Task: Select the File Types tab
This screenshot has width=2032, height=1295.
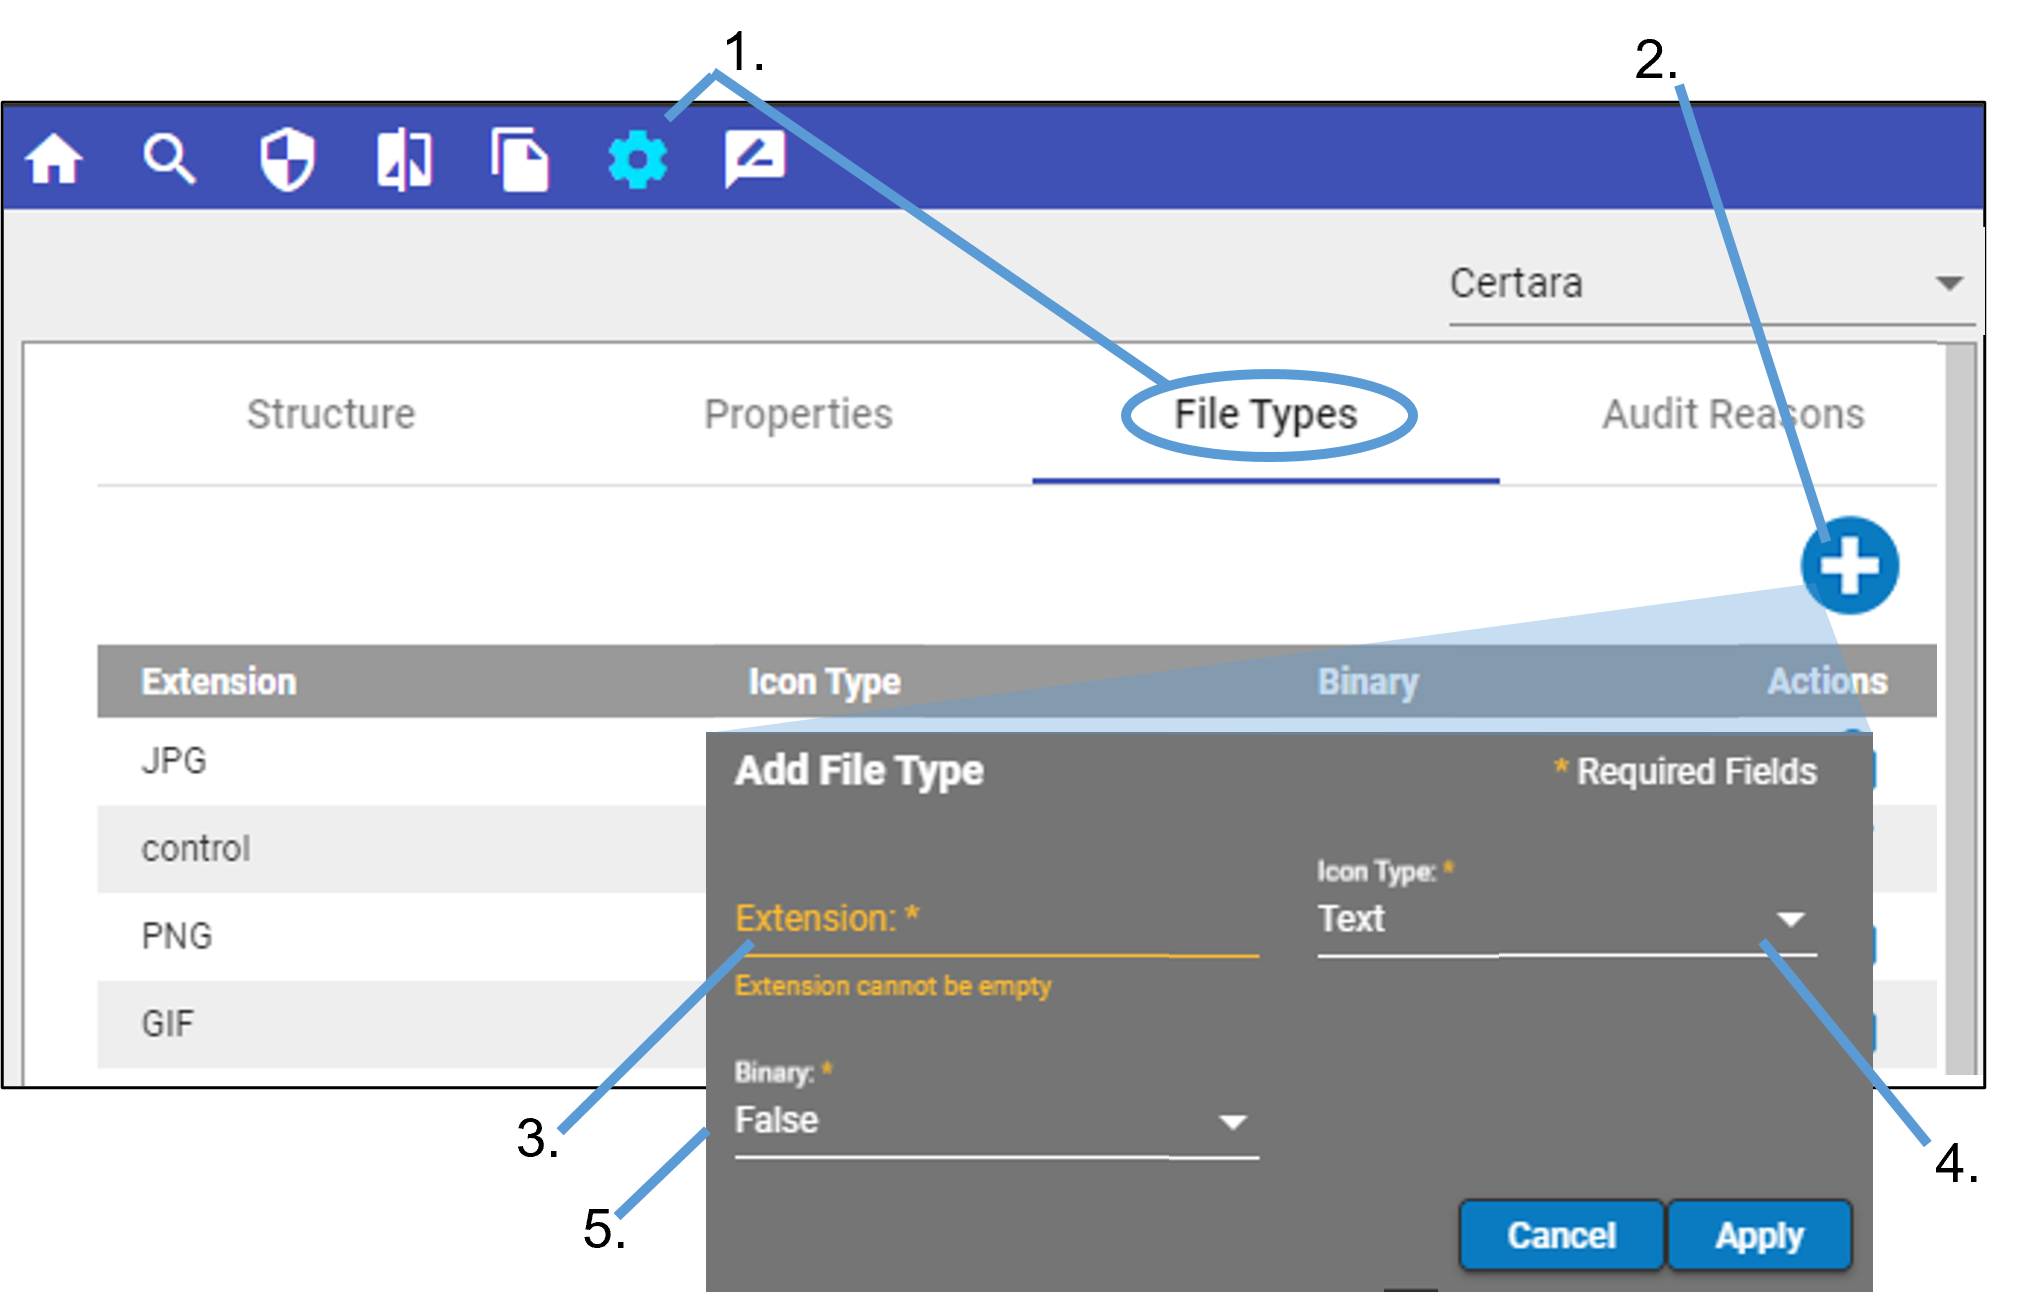Action: [x=1264, y=414]
